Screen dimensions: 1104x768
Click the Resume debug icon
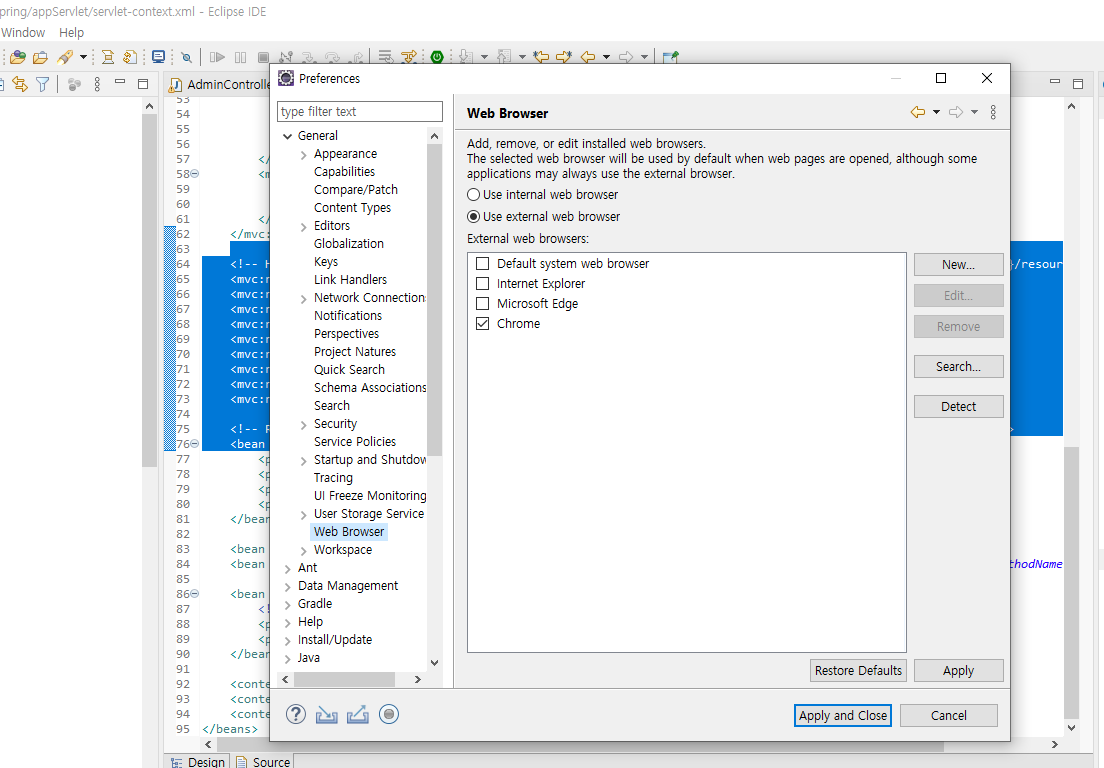[x=218, y=57]
